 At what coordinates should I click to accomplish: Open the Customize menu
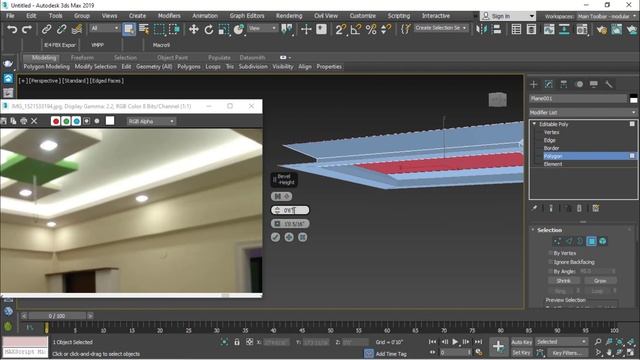(x=362, y=16)
